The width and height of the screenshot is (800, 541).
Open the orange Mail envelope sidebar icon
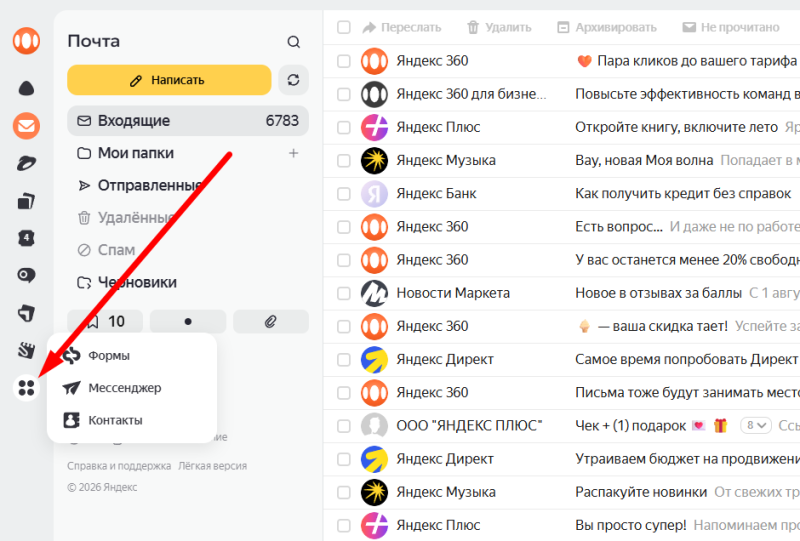27,126
